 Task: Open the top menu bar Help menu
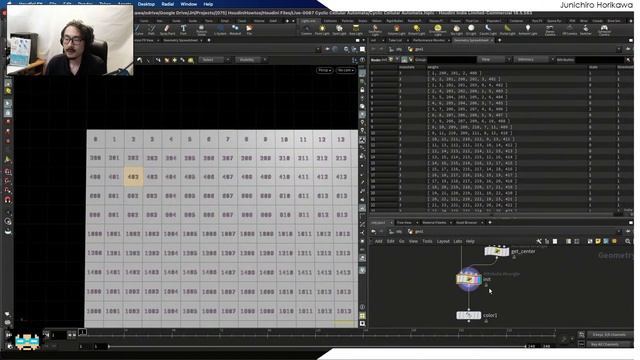pos(208,4)
